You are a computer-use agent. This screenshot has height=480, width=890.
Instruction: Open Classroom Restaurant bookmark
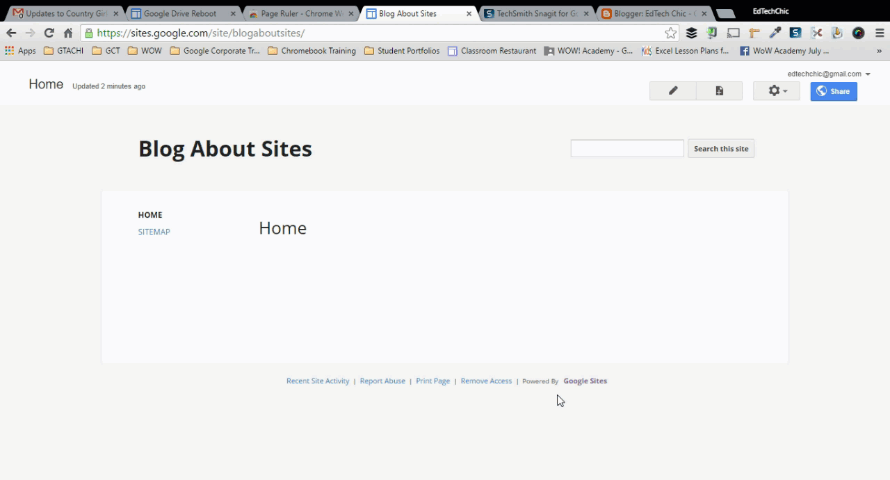pos(492,50)
